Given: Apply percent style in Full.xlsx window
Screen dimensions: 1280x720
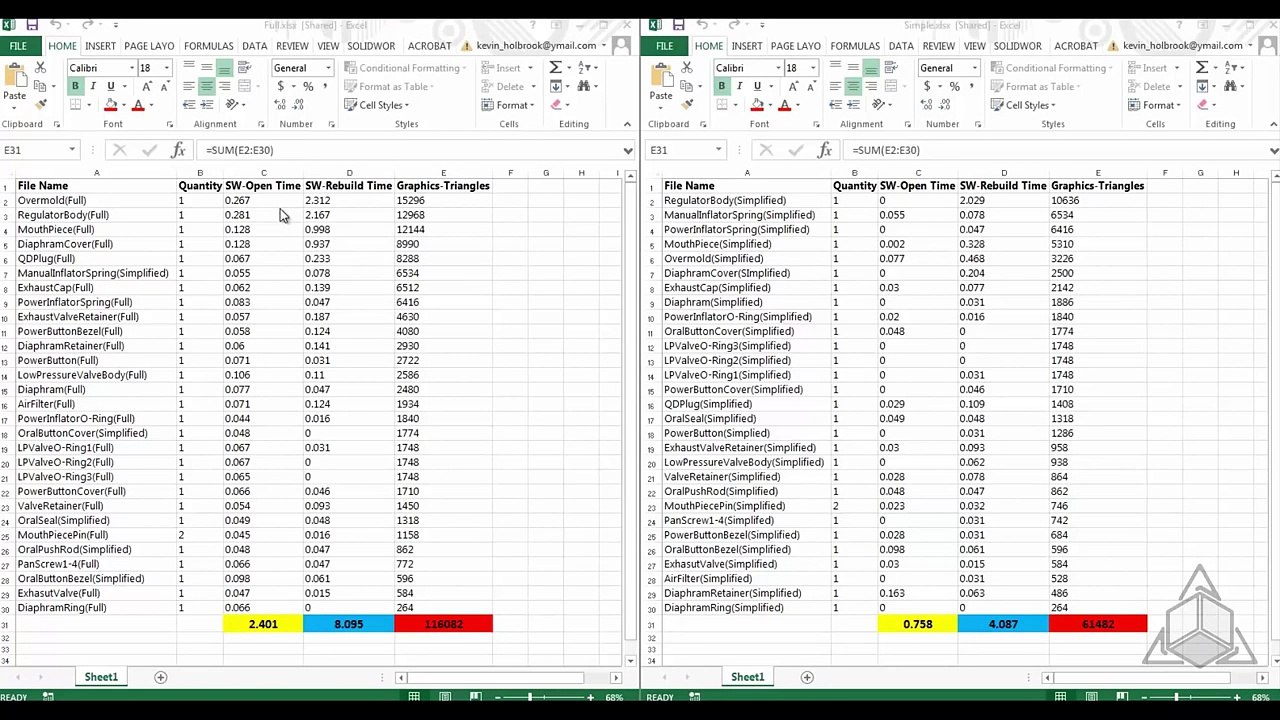Looking at the screenshot, I should tap(308, 87).
